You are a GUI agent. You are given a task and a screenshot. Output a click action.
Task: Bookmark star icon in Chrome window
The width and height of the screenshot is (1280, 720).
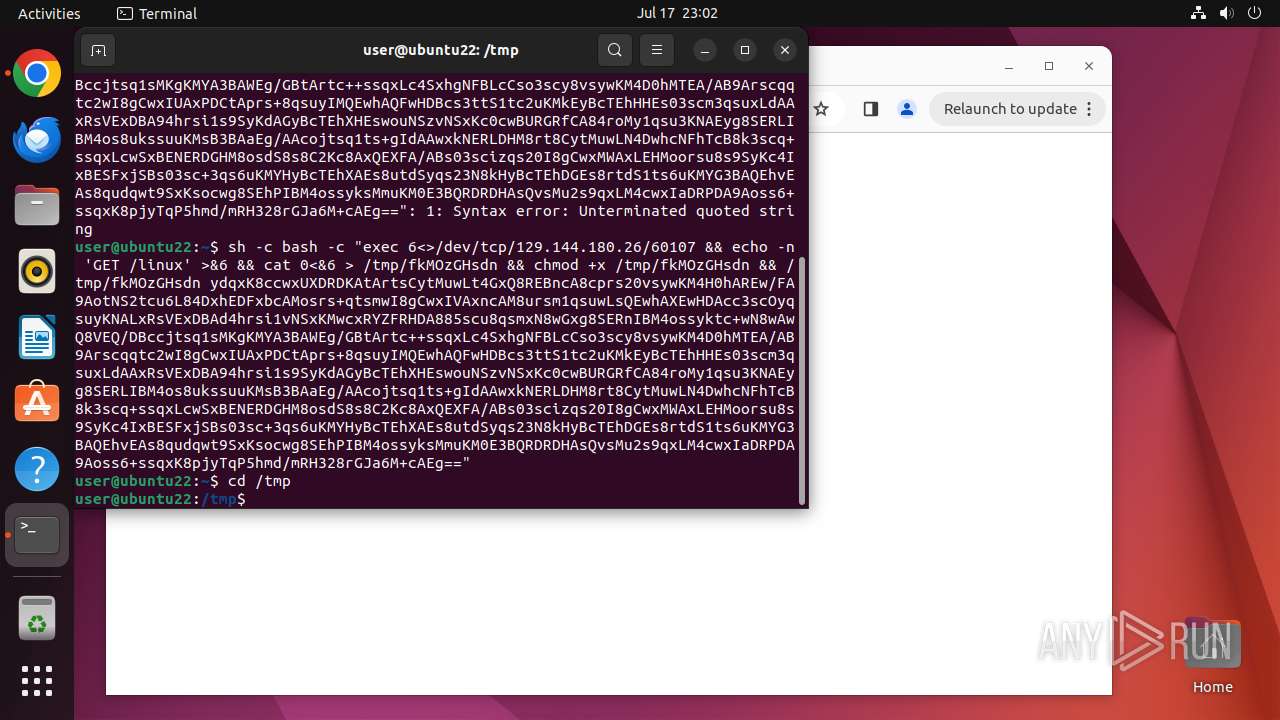[x=821, y=109]
